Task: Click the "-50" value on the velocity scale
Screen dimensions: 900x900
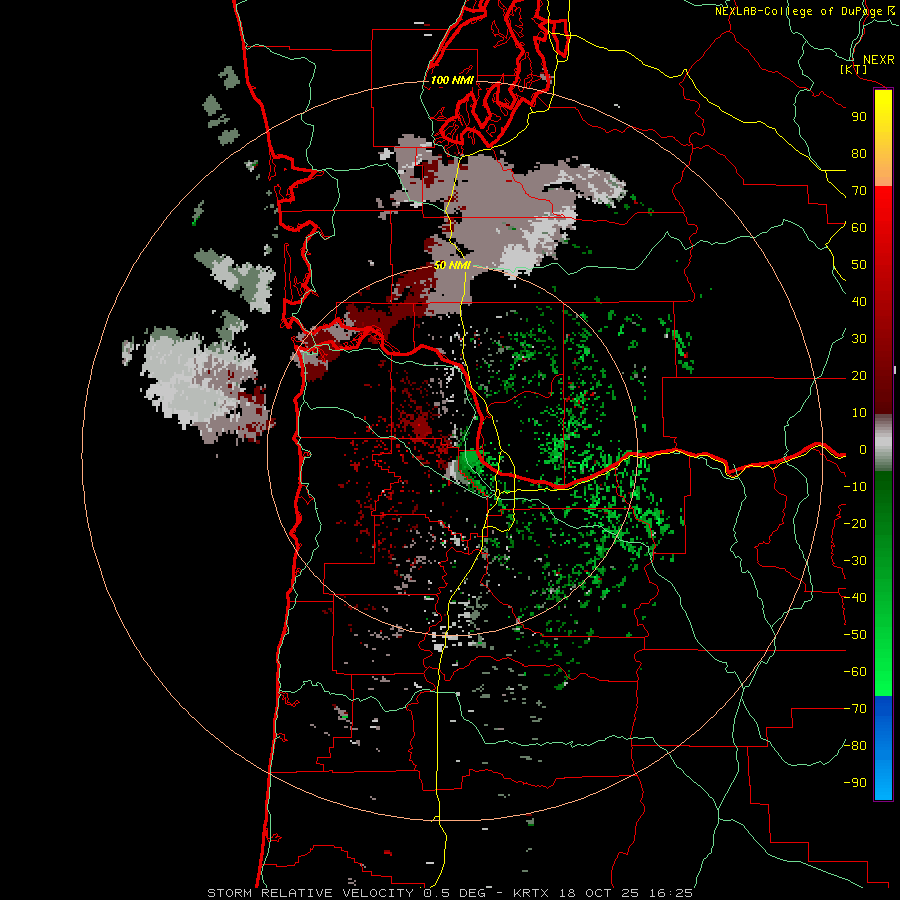Action: click(x=855, y=635)
